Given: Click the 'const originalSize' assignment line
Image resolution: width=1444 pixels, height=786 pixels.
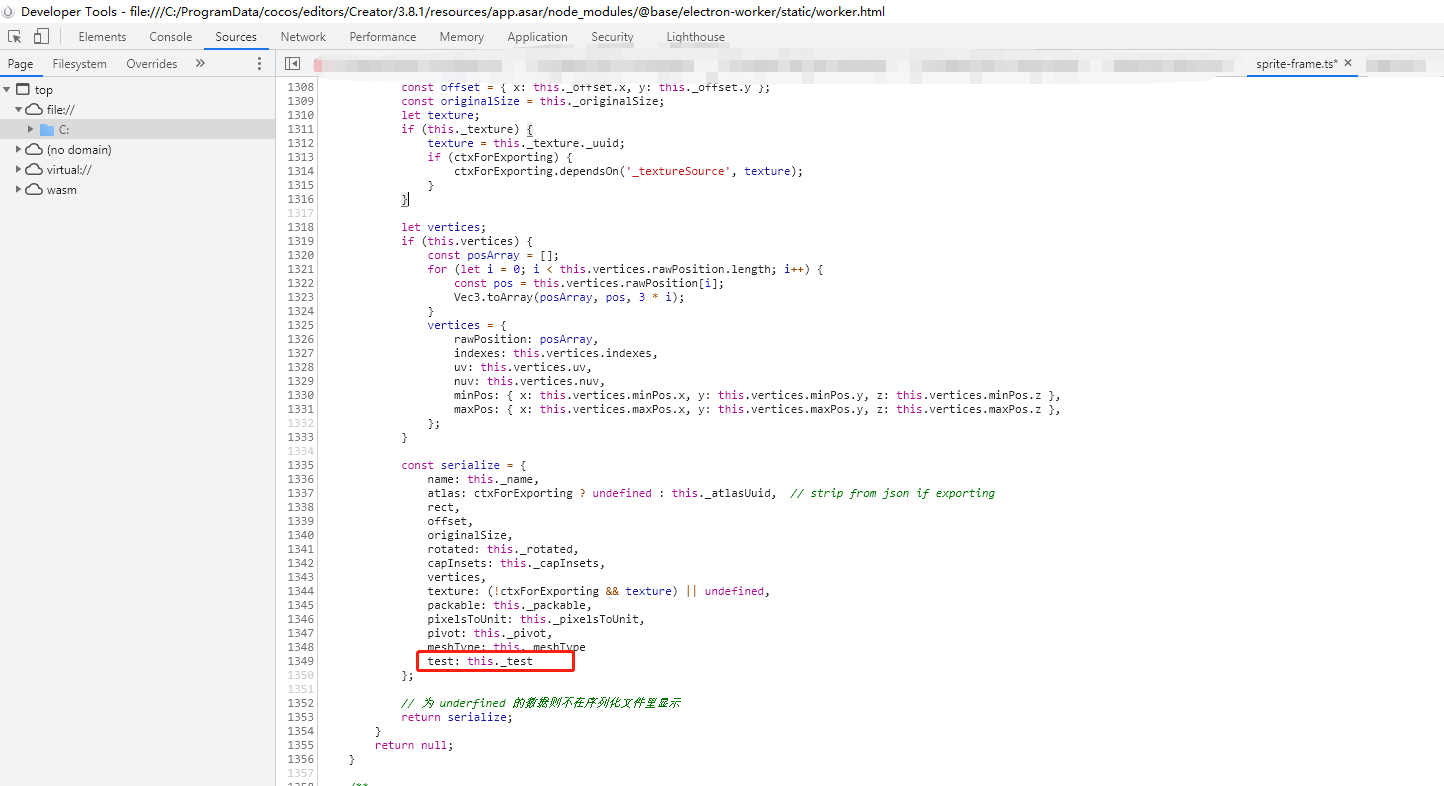Looking at the screenshot, I should point(533,101).
